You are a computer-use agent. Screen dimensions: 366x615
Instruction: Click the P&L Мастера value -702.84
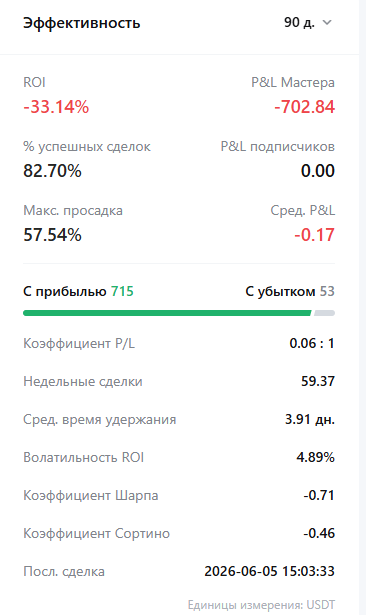[304, 107]
